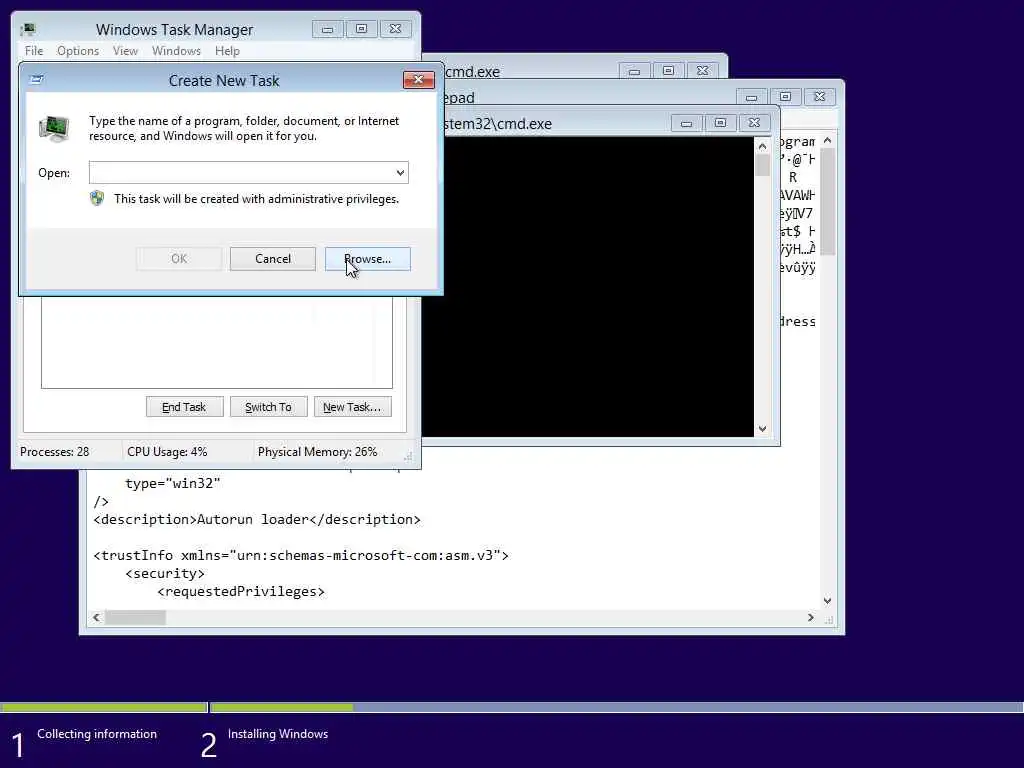1024x768 pixels.
Task: Close the Notepad window
Action: tap(820, 97)
